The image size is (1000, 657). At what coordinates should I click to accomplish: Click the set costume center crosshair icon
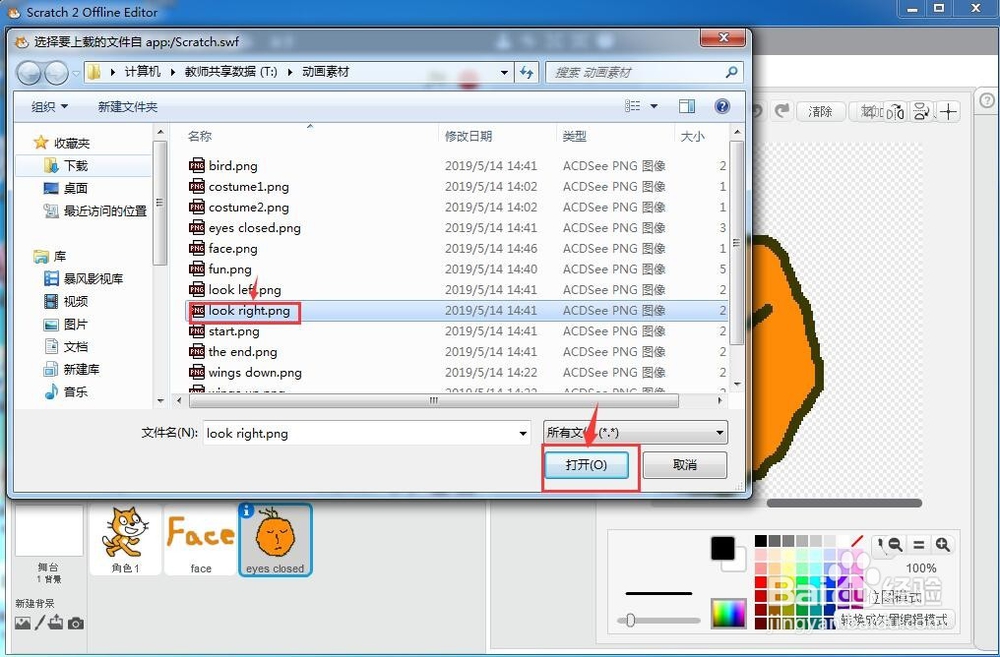point(948,112)
